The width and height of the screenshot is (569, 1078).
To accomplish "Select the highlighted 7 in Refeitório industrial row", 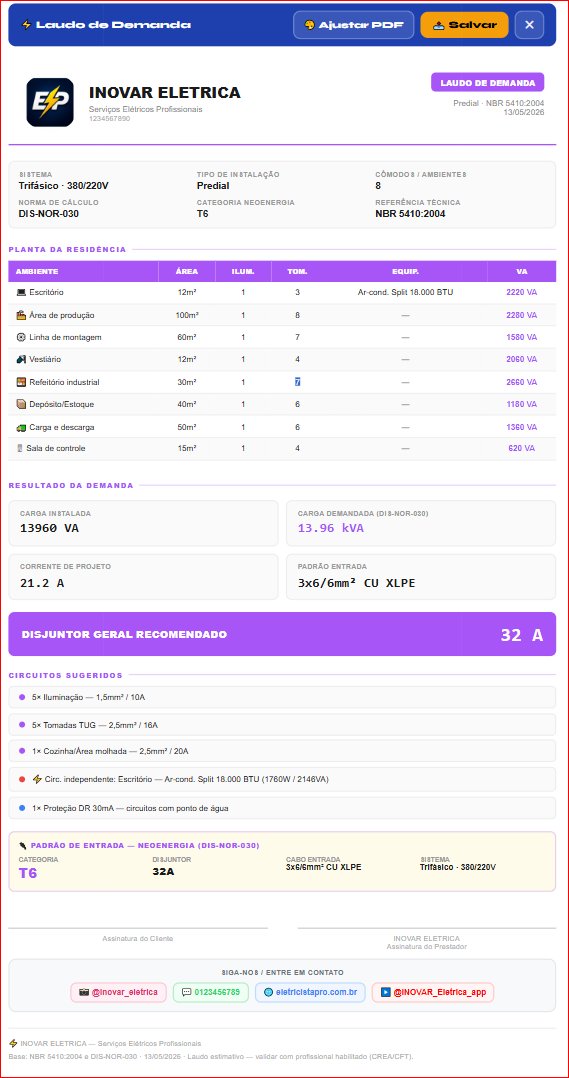I will [x=298, y=382].
